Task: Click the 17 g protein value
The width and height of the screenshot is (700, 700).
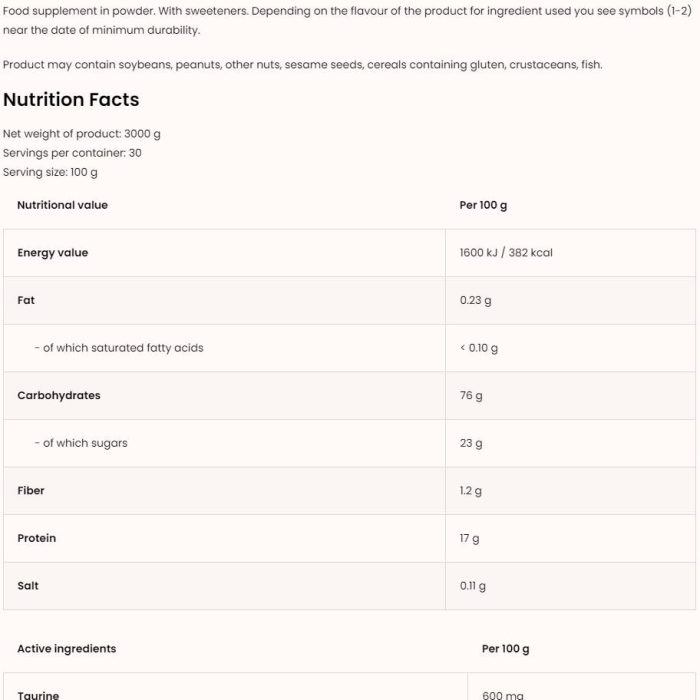Action: (469, 538)
